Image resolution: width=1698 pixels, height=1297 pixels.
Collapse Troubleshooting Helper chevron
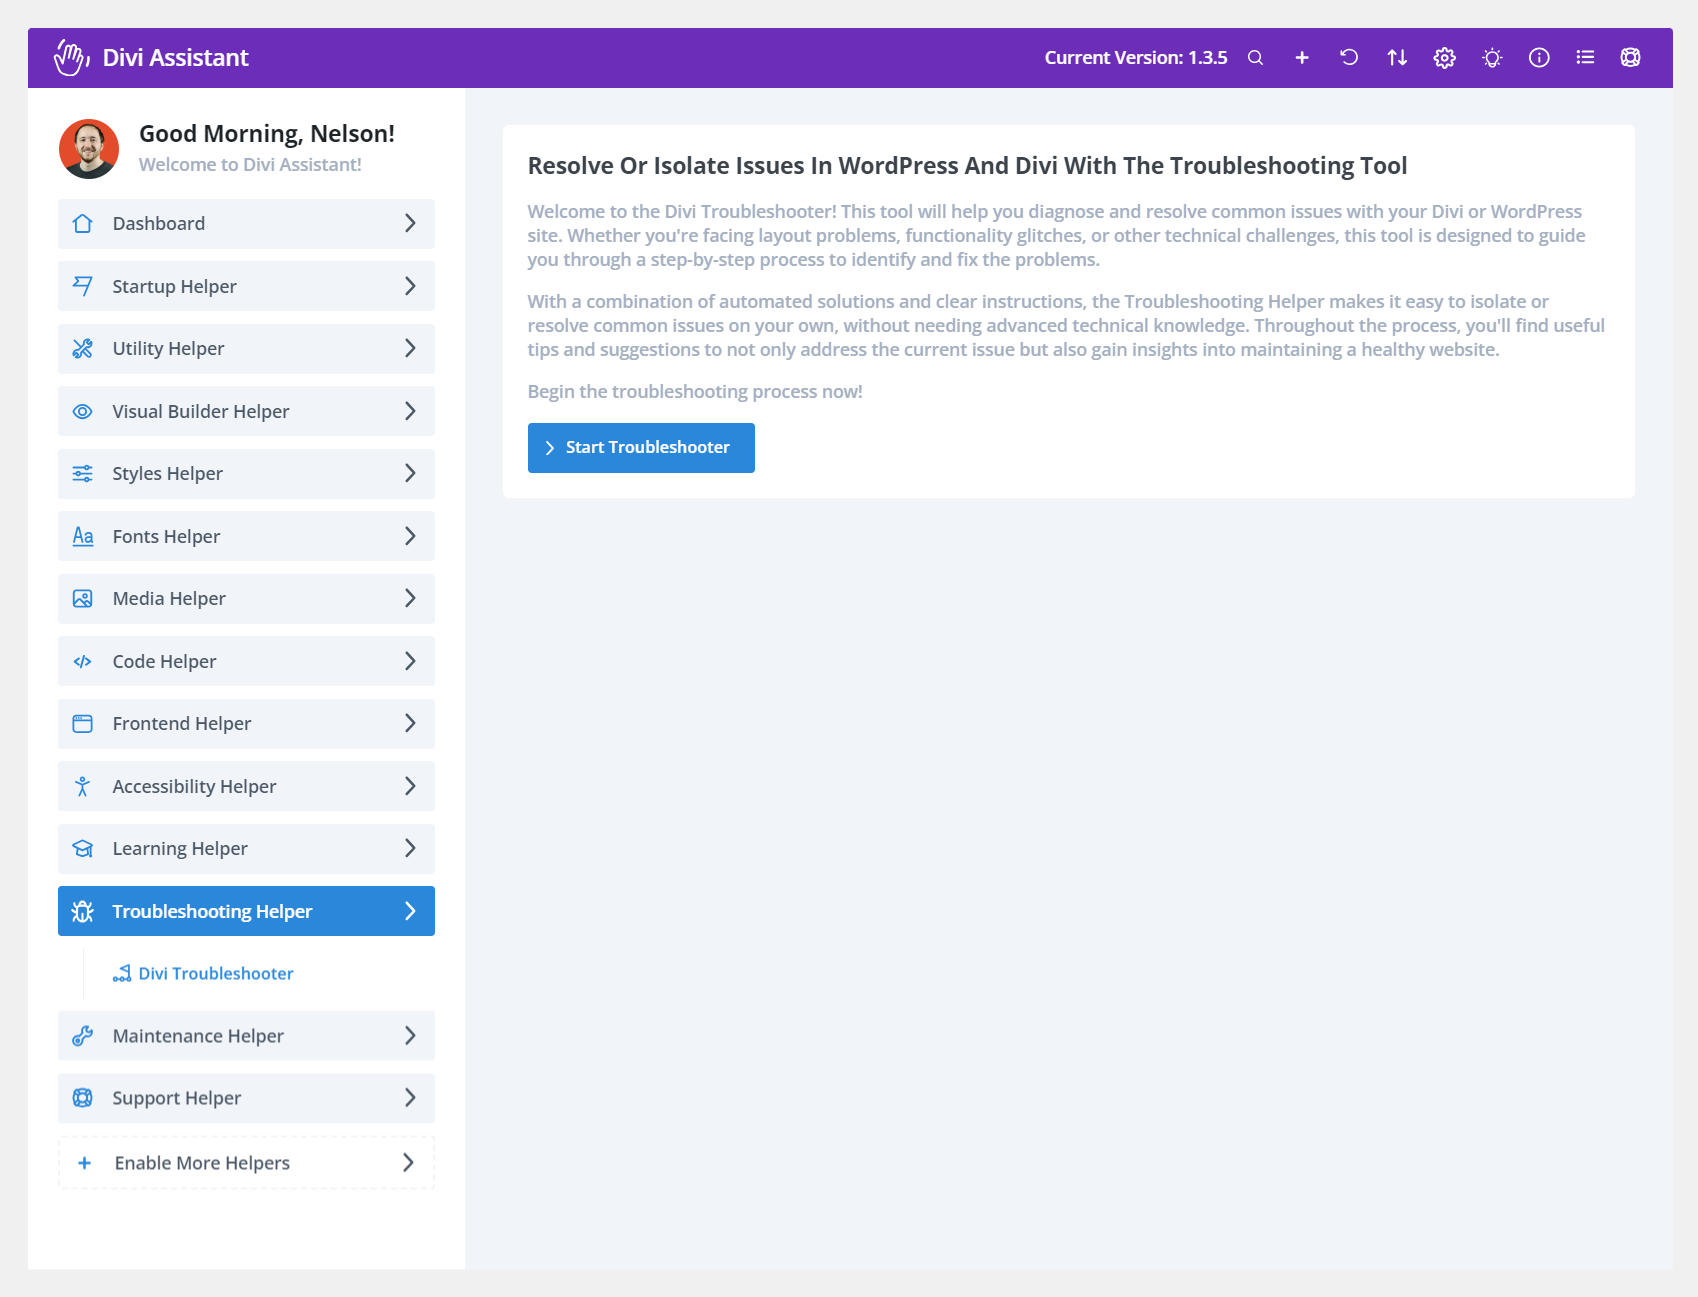(x=410, y=911)
